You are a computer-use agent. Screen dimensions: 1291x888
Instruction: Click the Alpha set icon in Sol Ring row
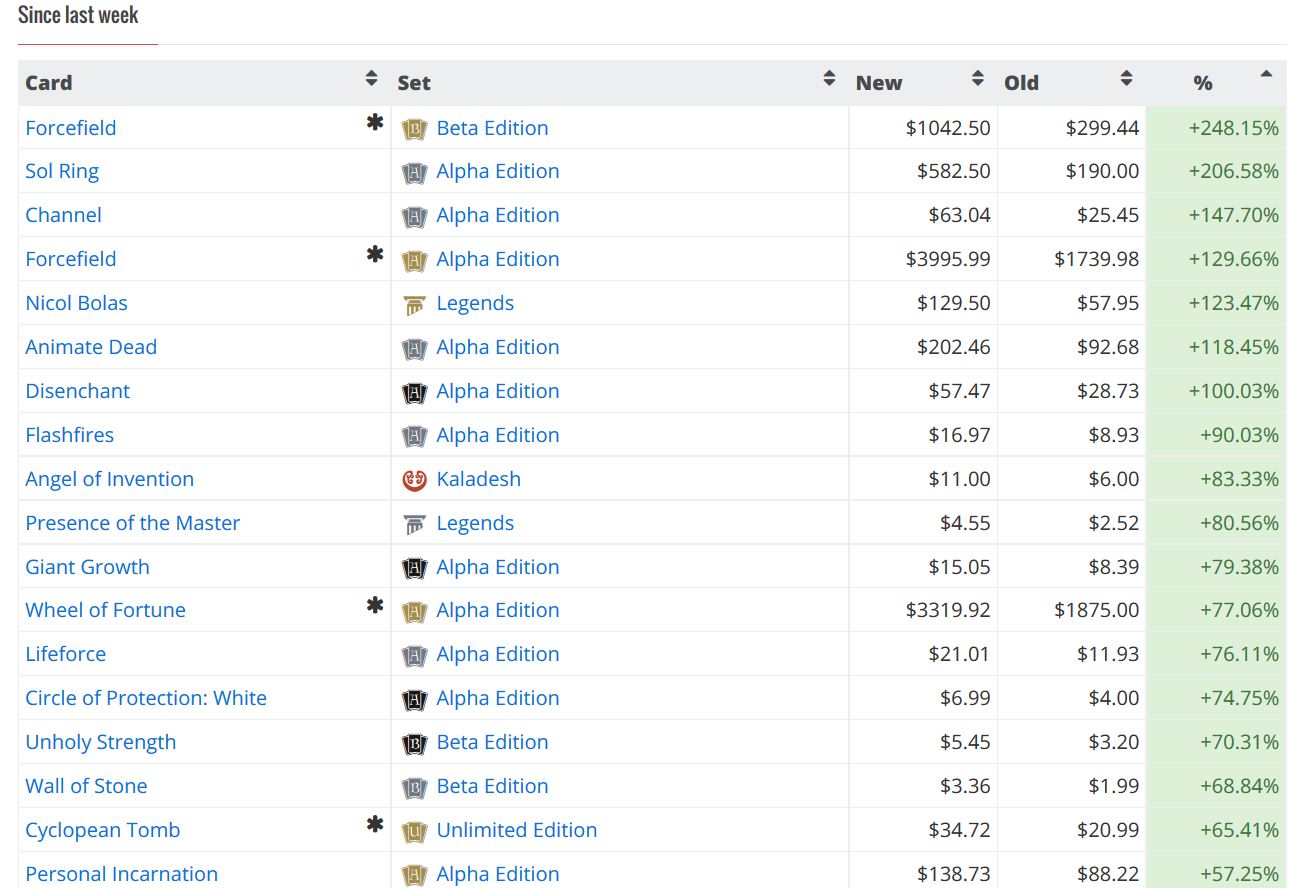click(414, 172)
